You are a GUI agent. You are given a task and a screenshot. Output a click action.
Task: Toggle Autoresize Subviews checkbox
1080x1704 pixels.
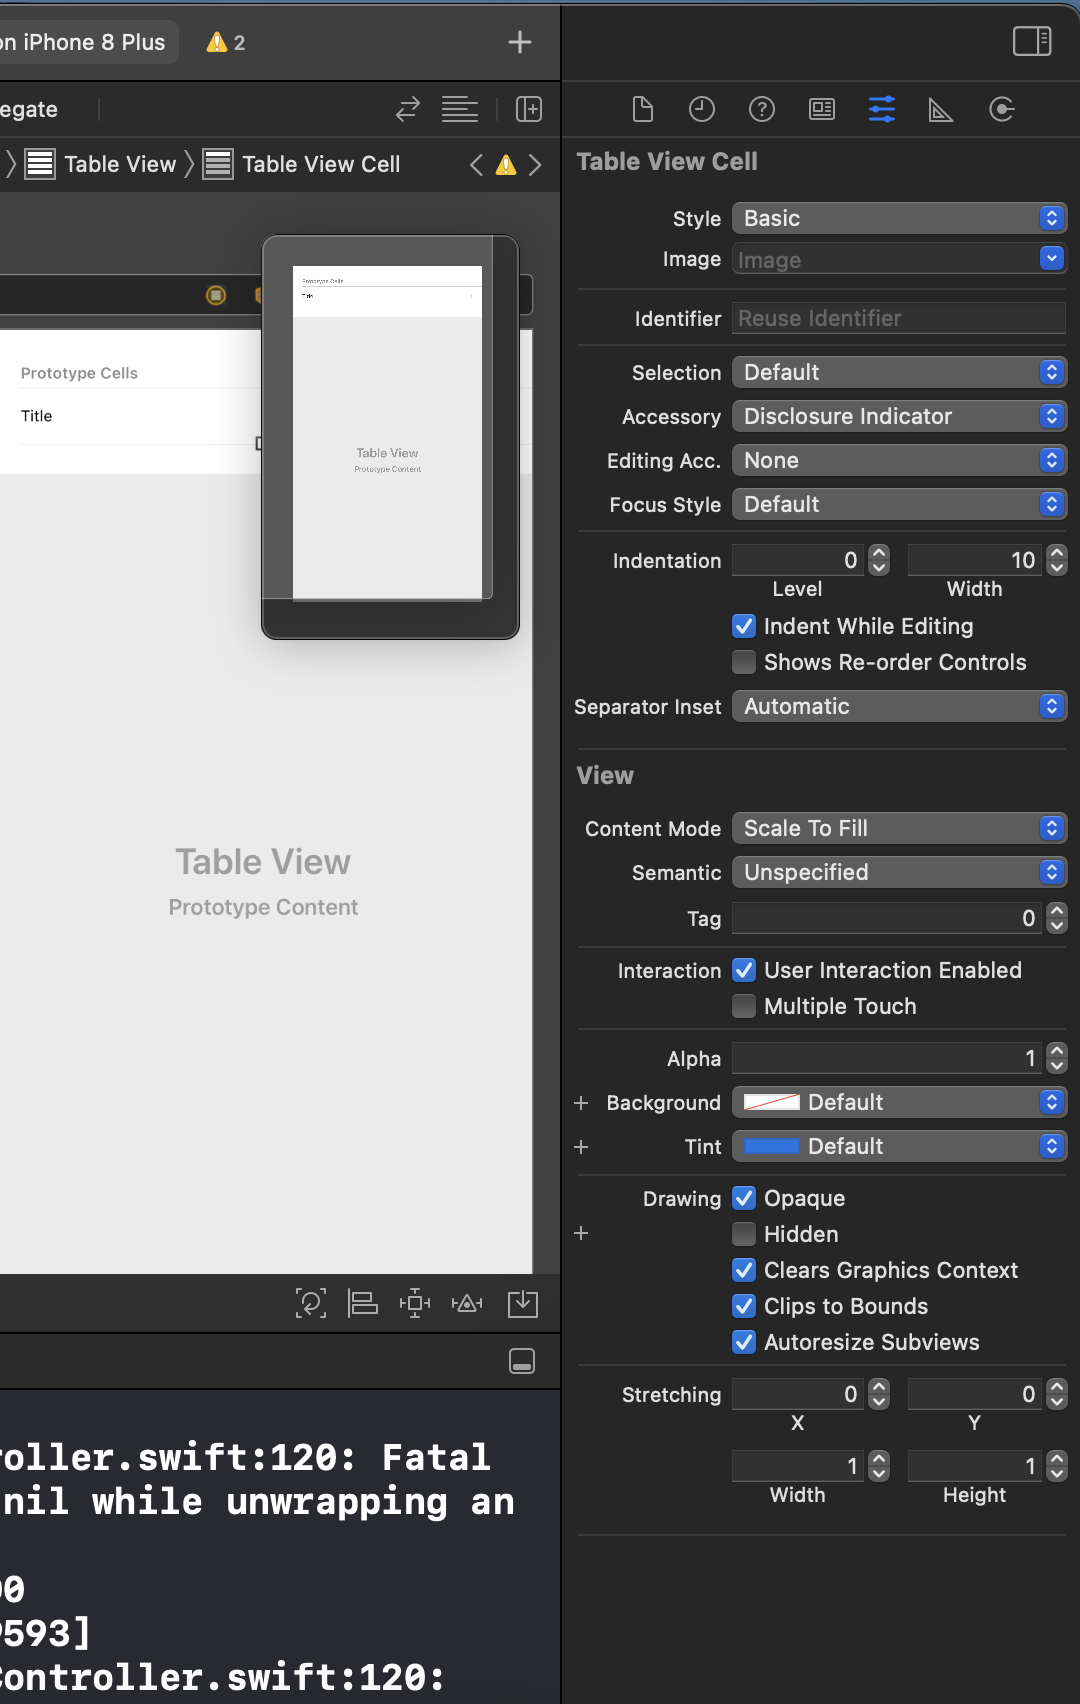[744, 1342]
